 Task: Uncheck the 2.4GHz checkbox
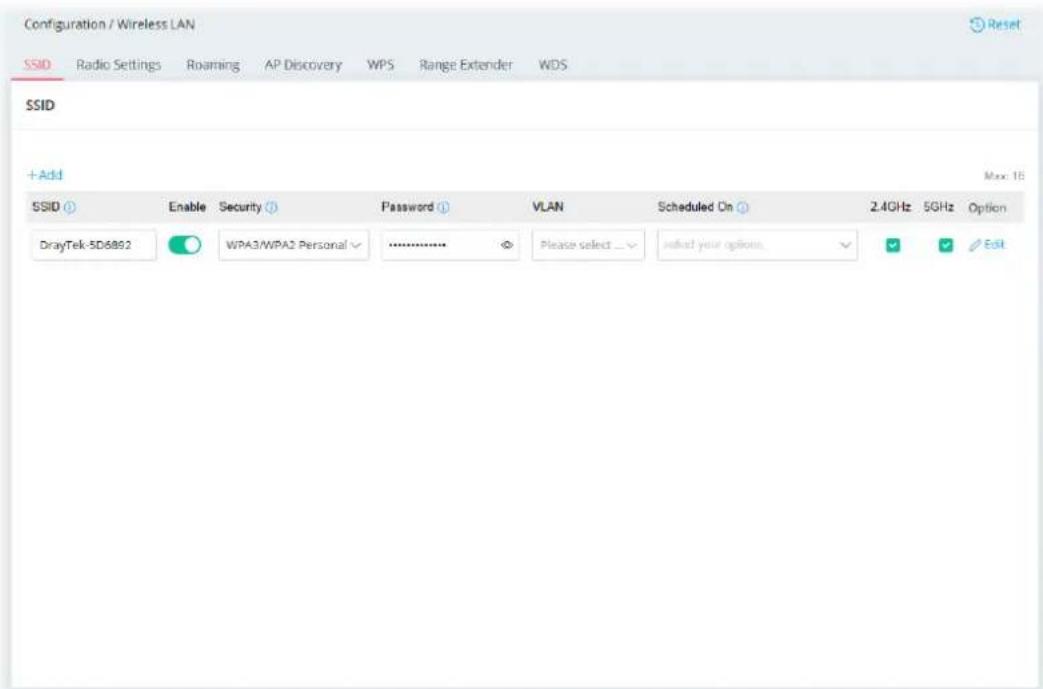[x=893, y=245]
